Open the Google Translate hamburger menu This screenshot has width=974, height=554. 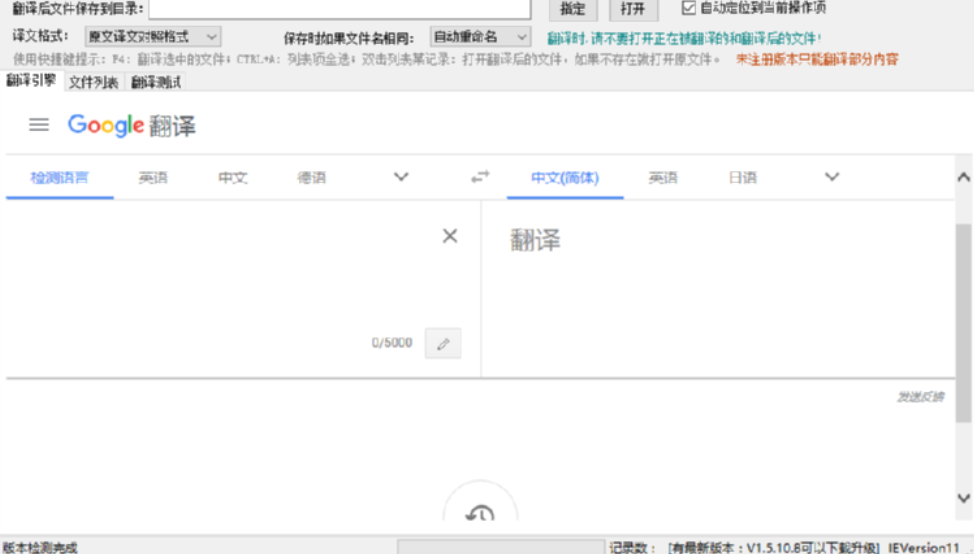[x=39, y=125]
